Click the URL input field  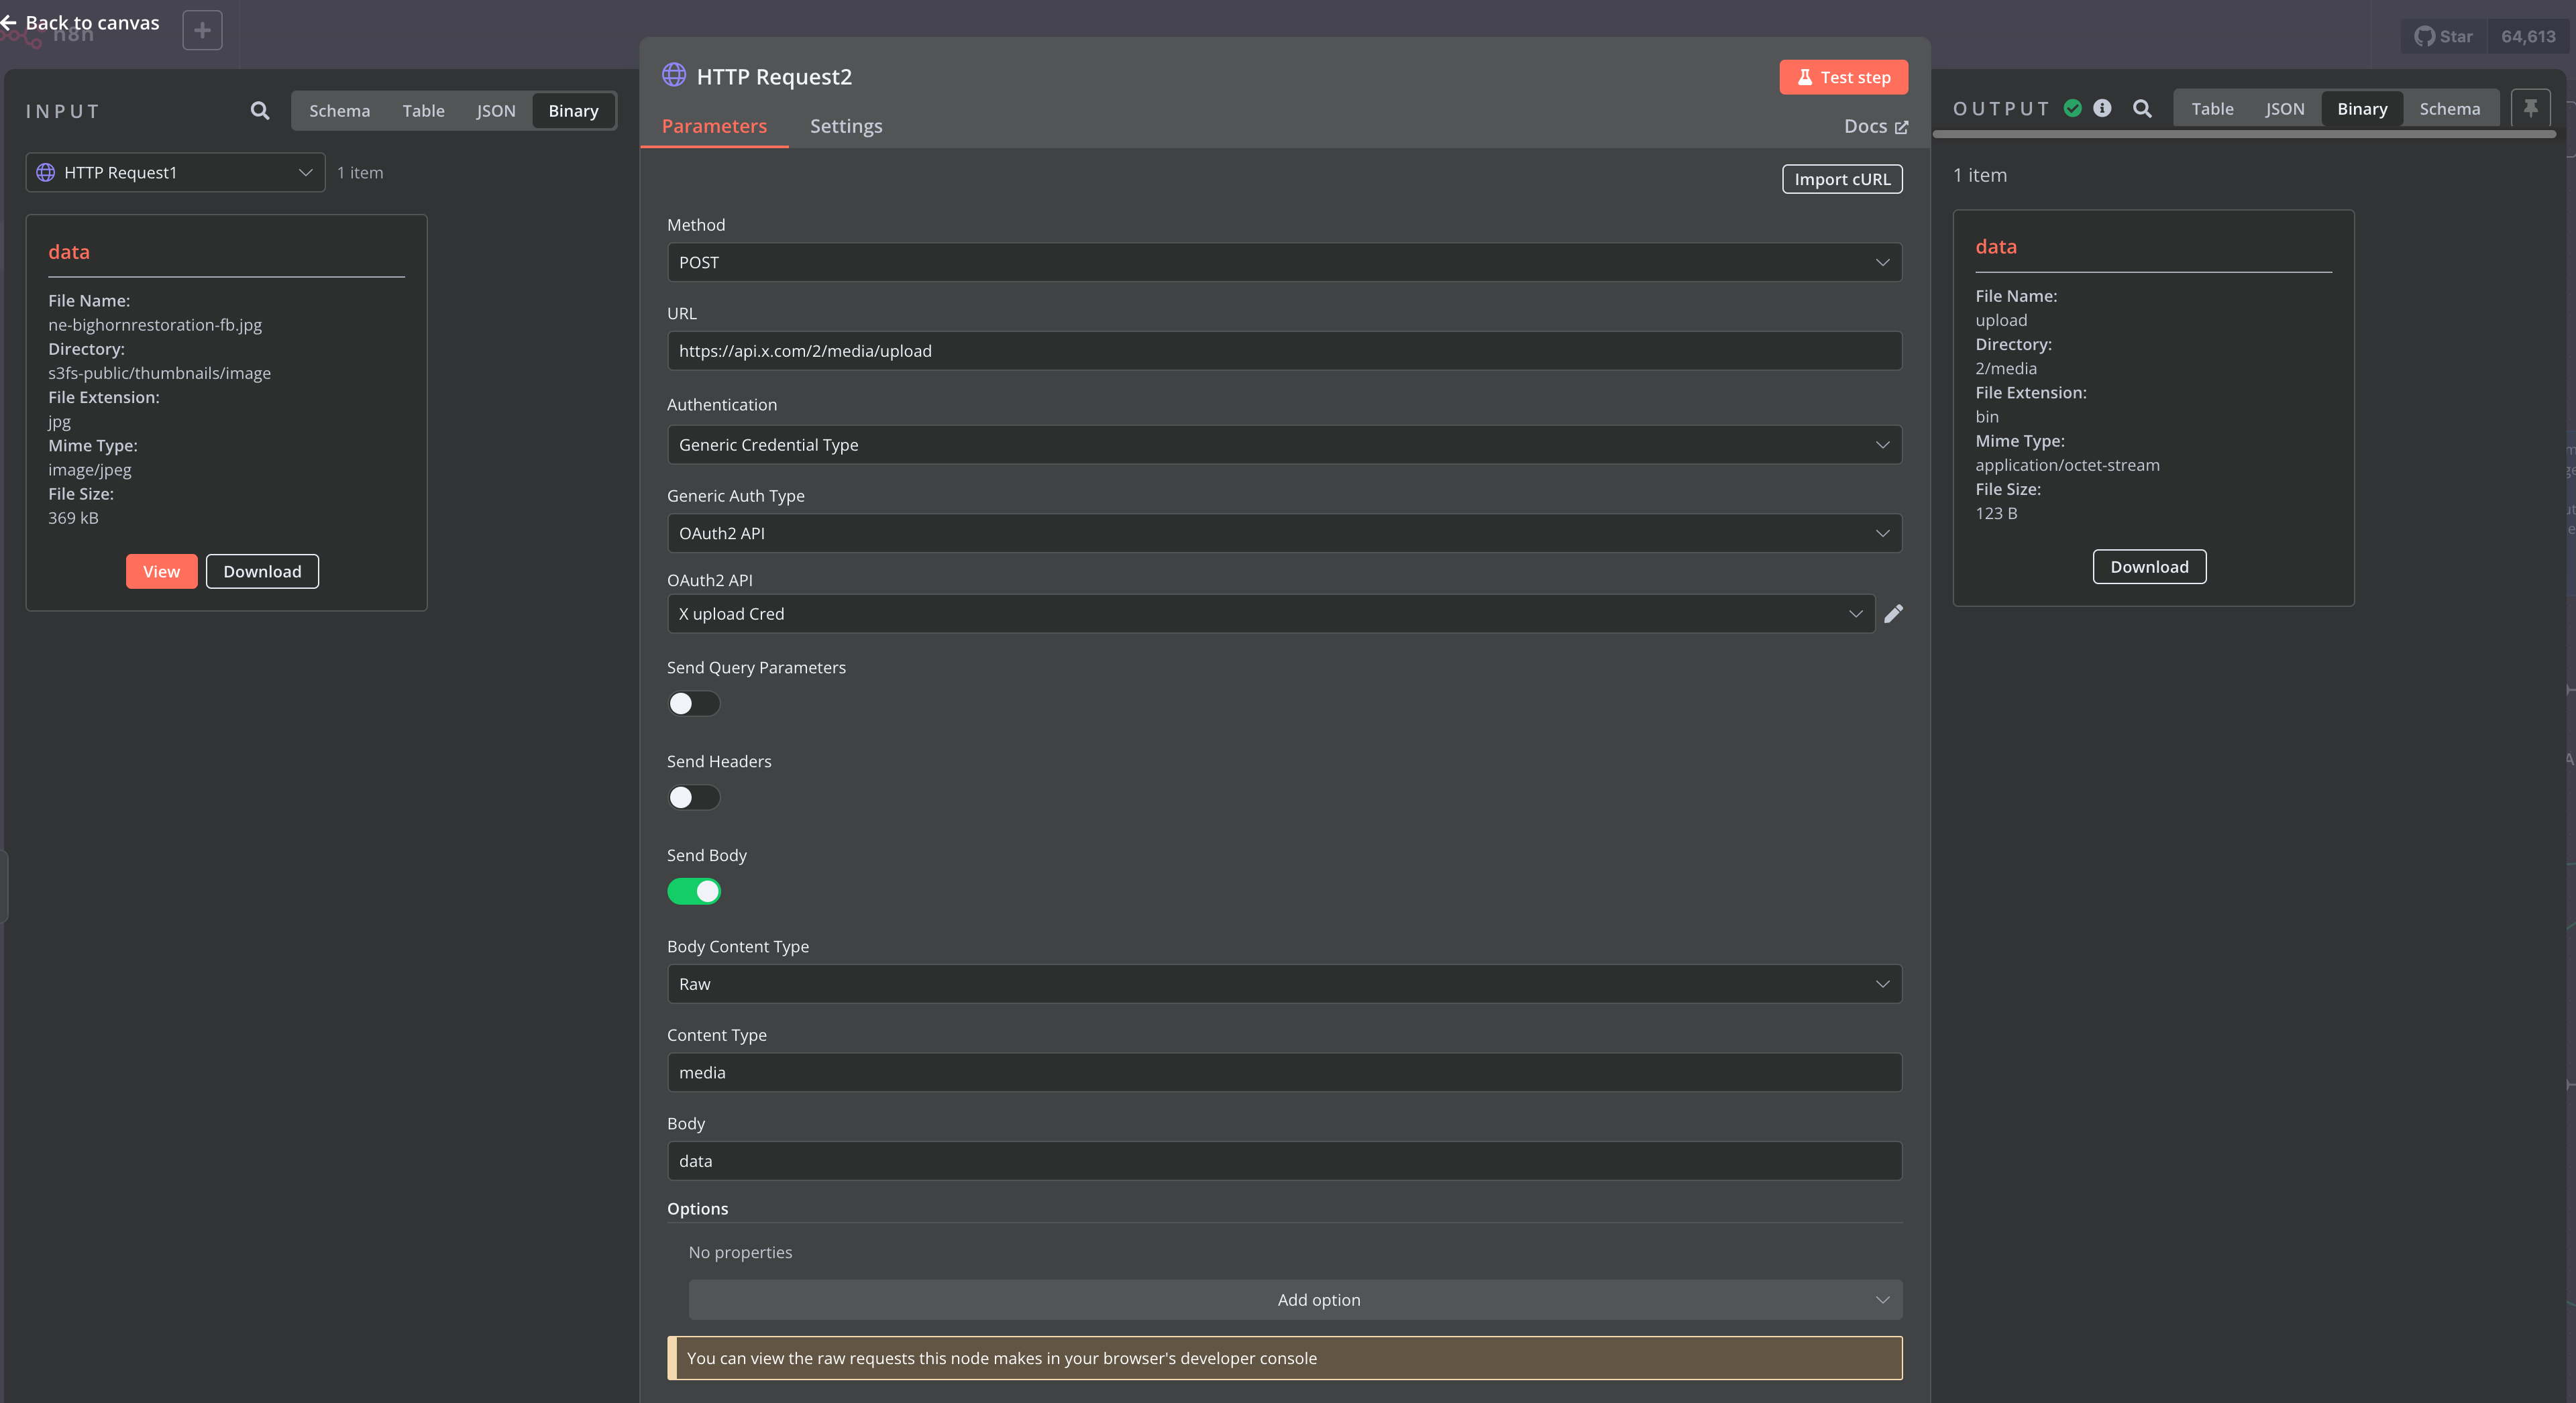[x=1284, y=351]
